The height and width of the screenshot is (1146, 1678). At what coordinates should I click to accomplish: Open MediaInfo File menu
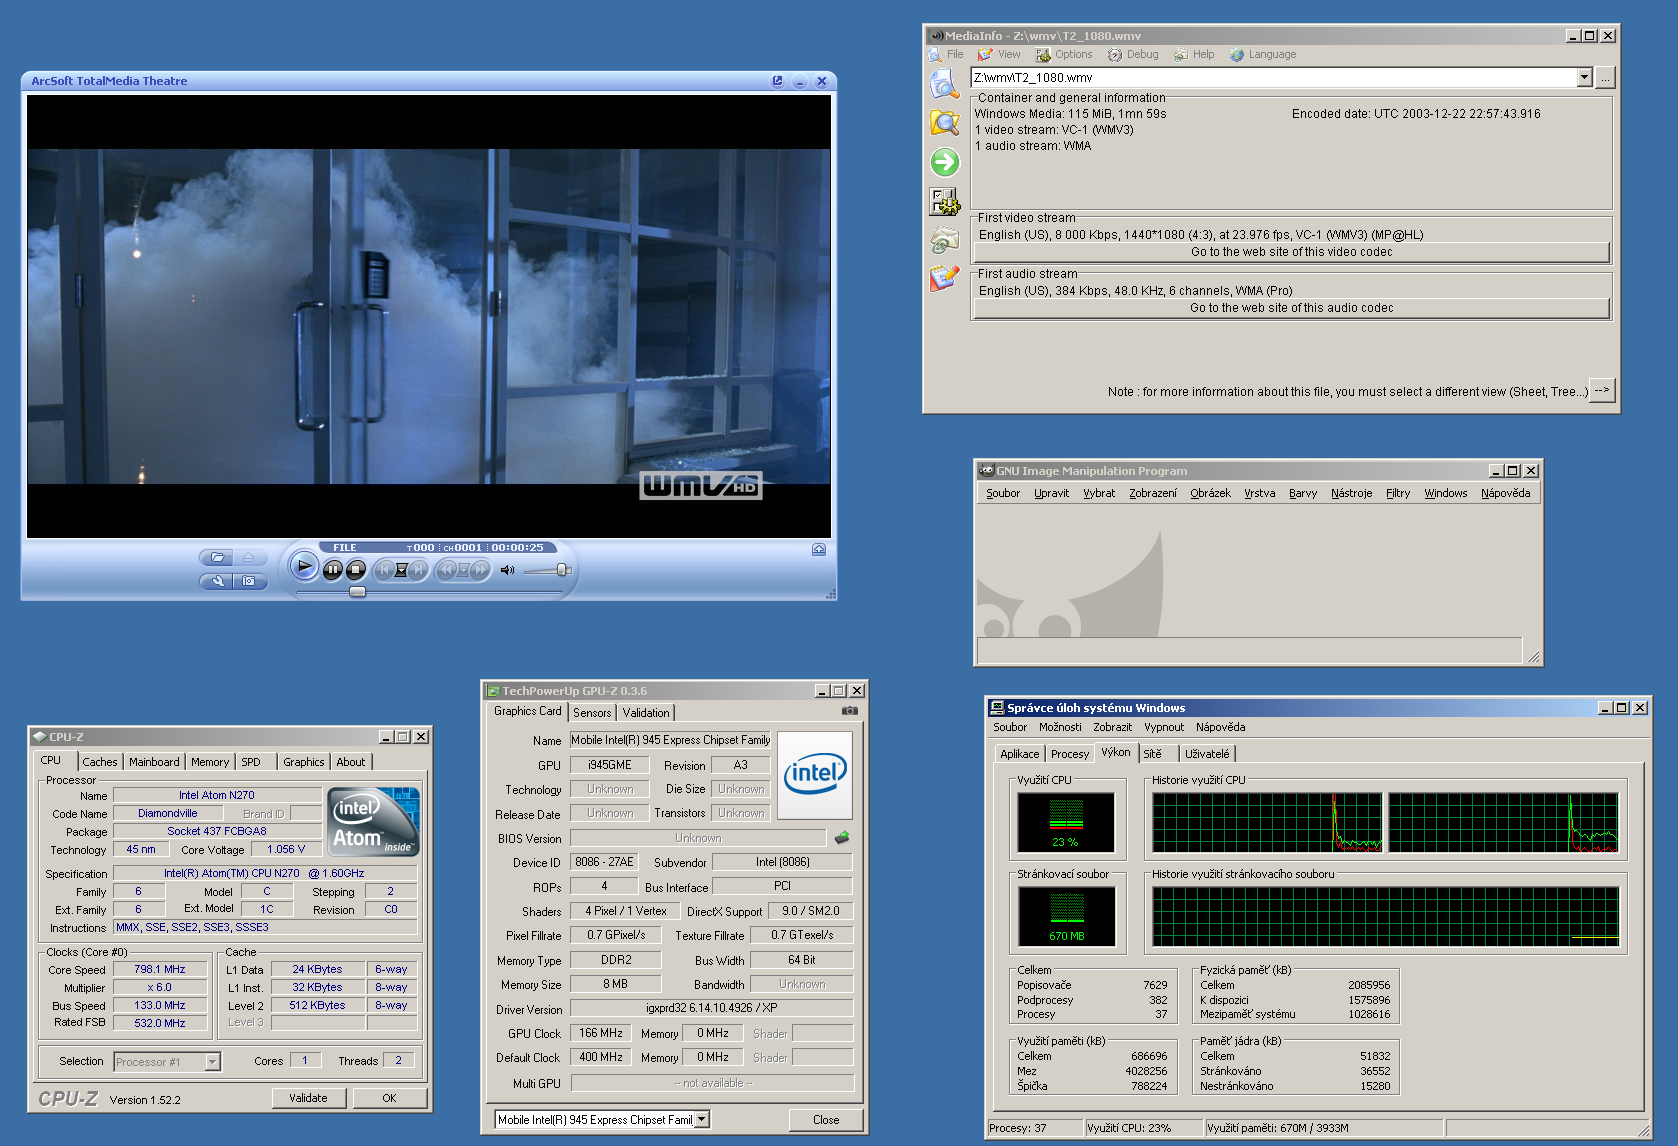[x=946, y=55]
